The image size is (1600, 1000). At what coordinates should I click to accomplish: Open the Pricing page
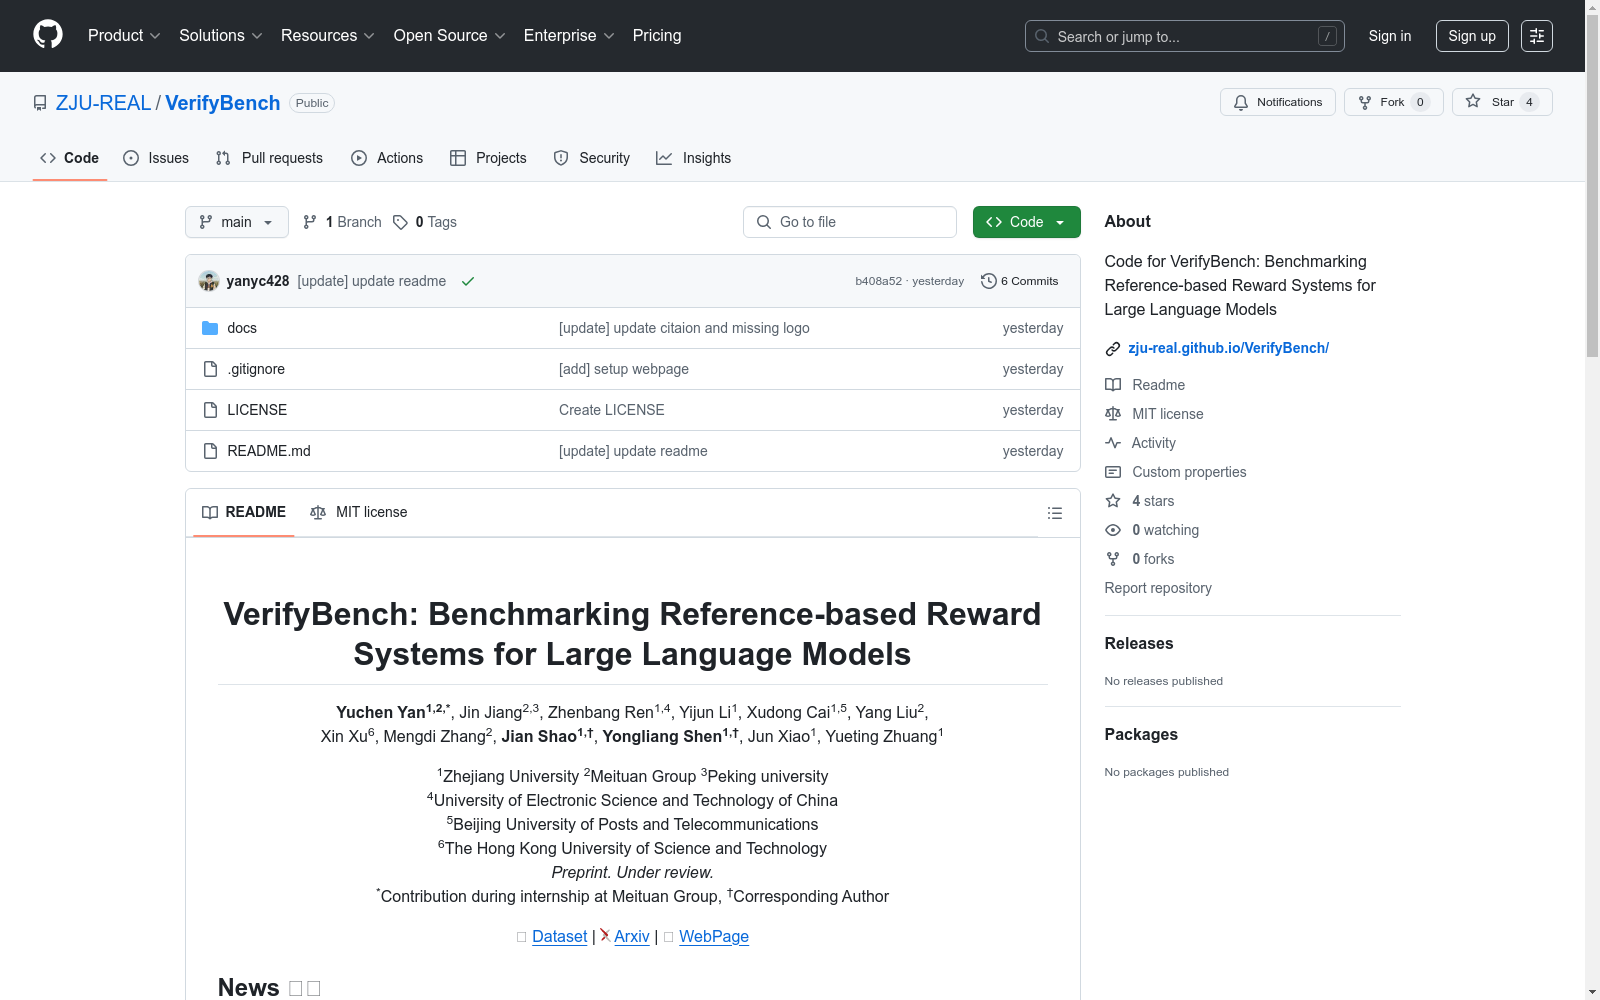tap(657, 36)
